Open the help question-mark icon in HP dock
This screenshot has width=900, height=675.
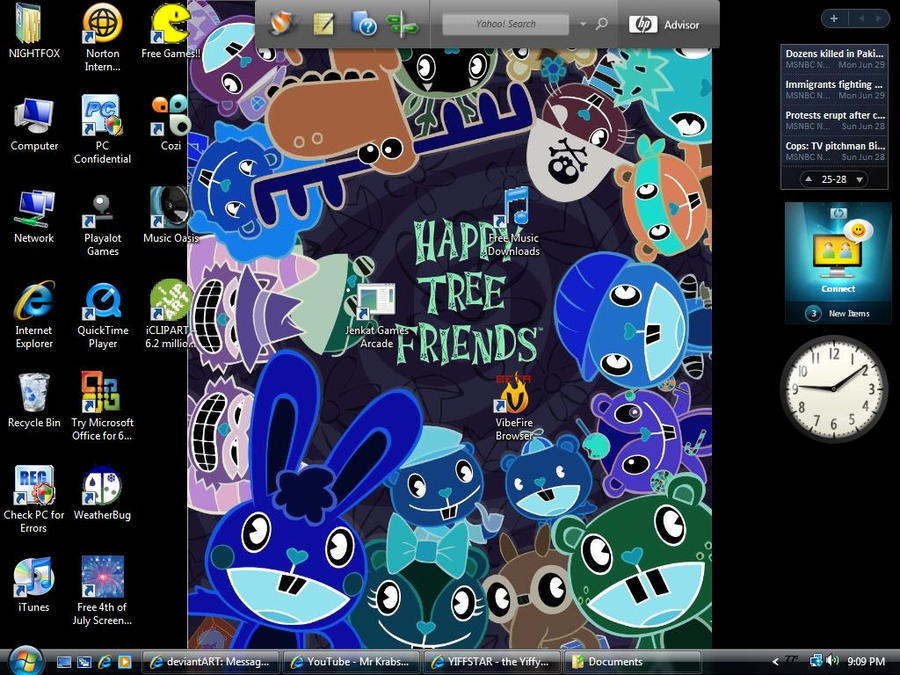(x=364, y=24)
